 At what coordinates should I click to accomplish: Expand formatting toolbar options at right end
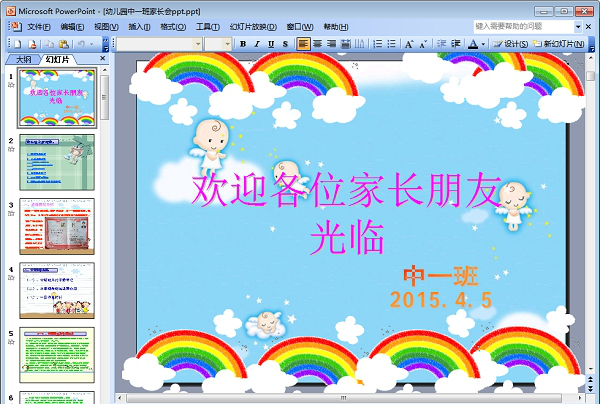click(x=592, y=44)
